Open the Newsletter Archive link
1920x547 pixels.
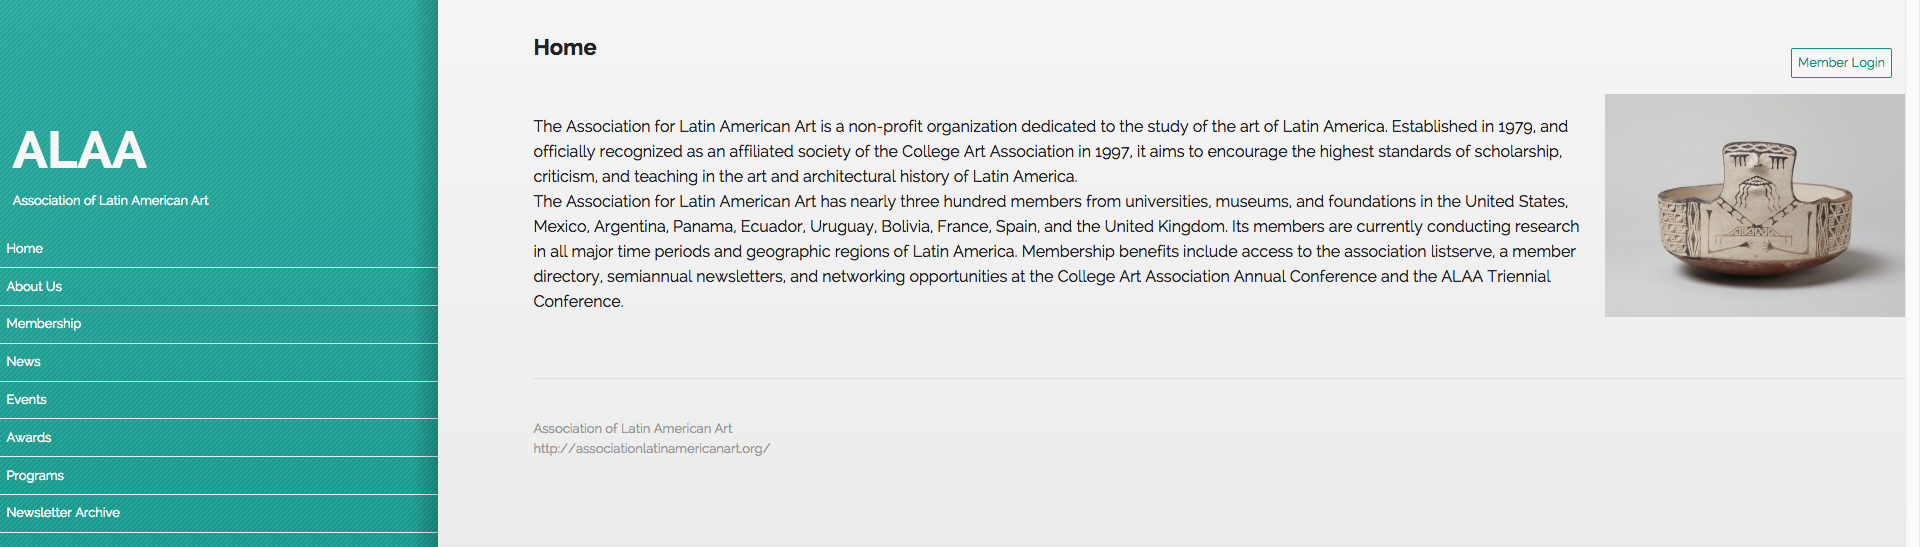tap(219, 513)
